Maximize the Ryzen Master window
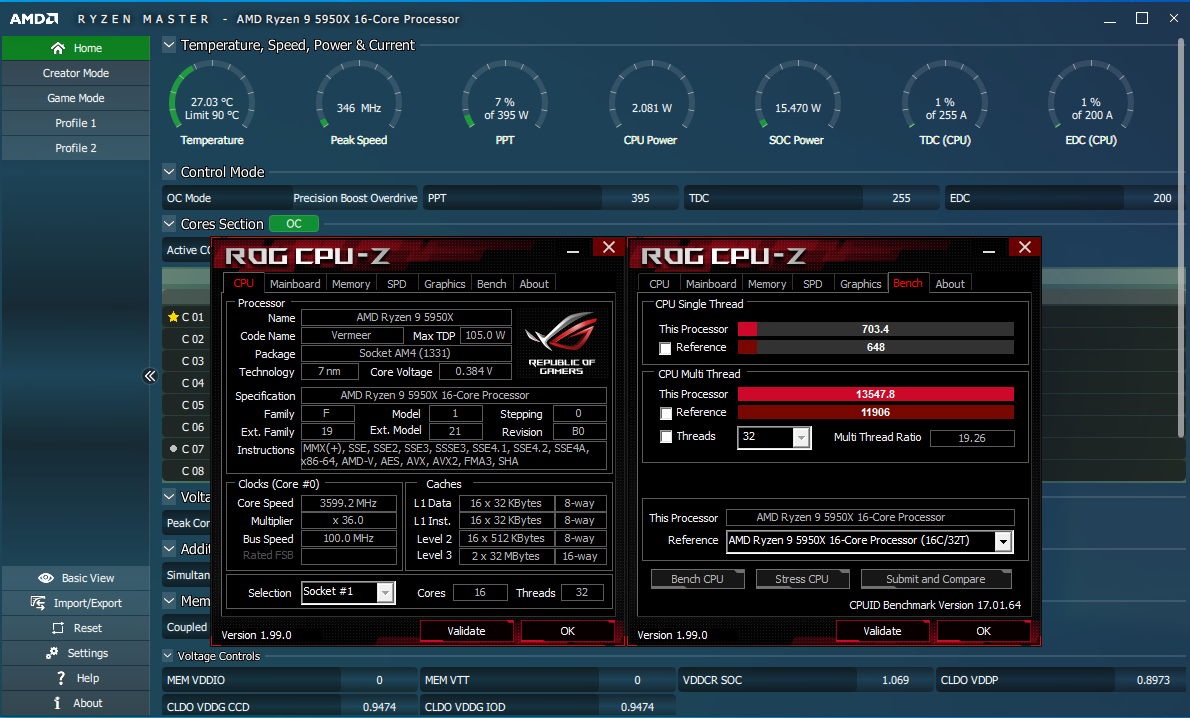This screenshot has width=1190, height=718. point(1141,18)
